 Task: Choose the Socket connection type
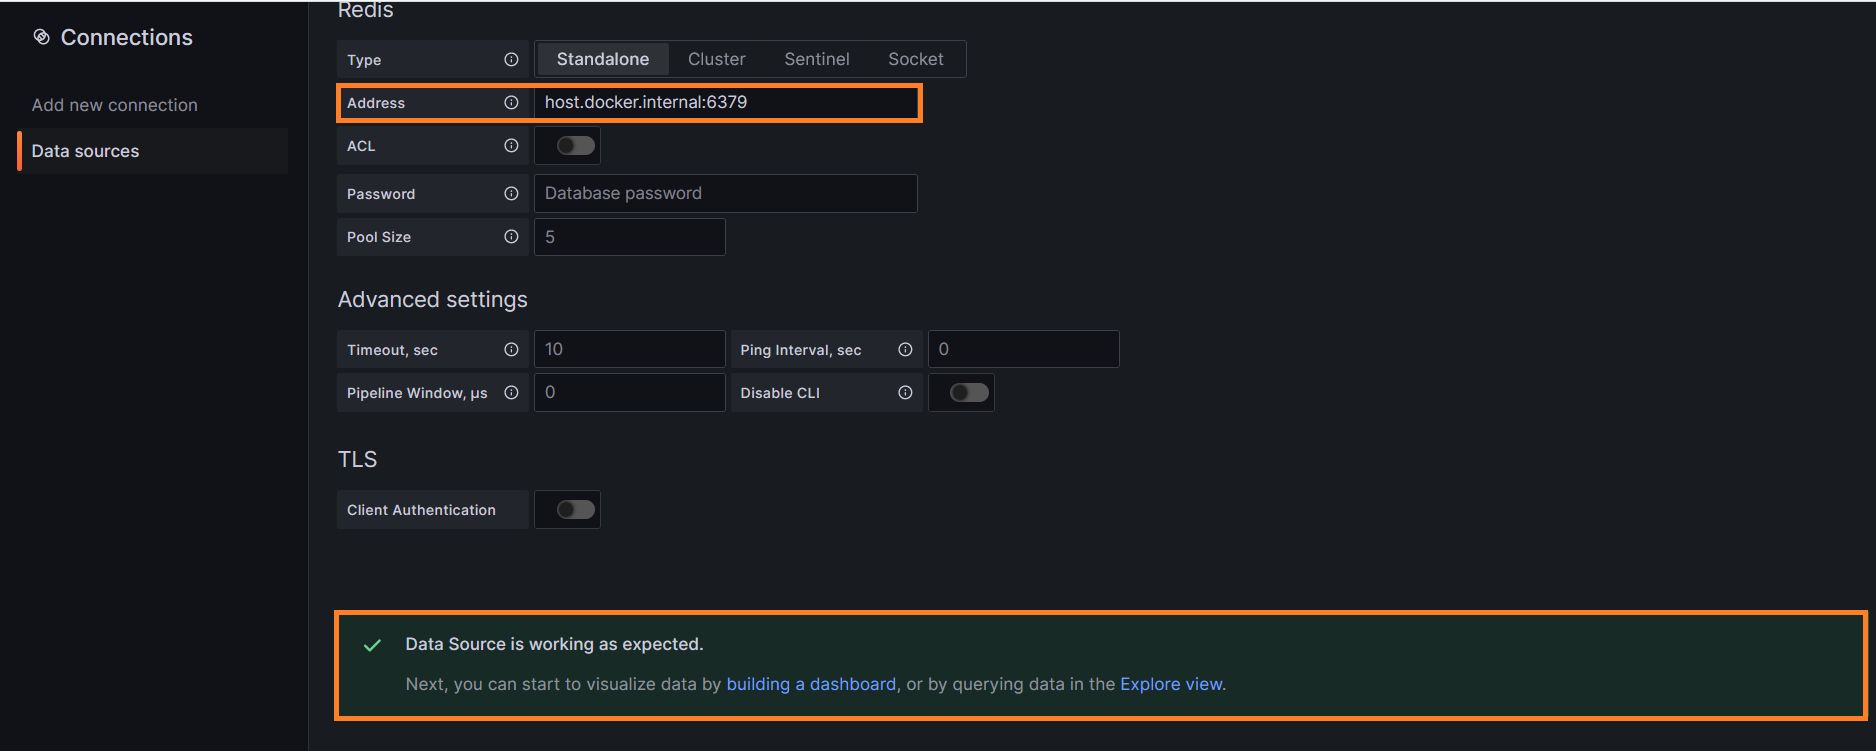915,59
